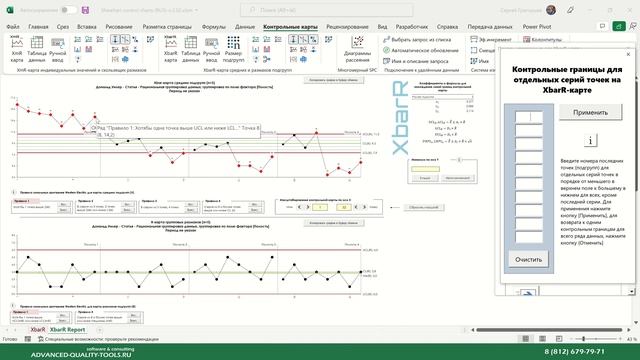
Task: Click the Очистить button in dialog
Action: (529, 259)
